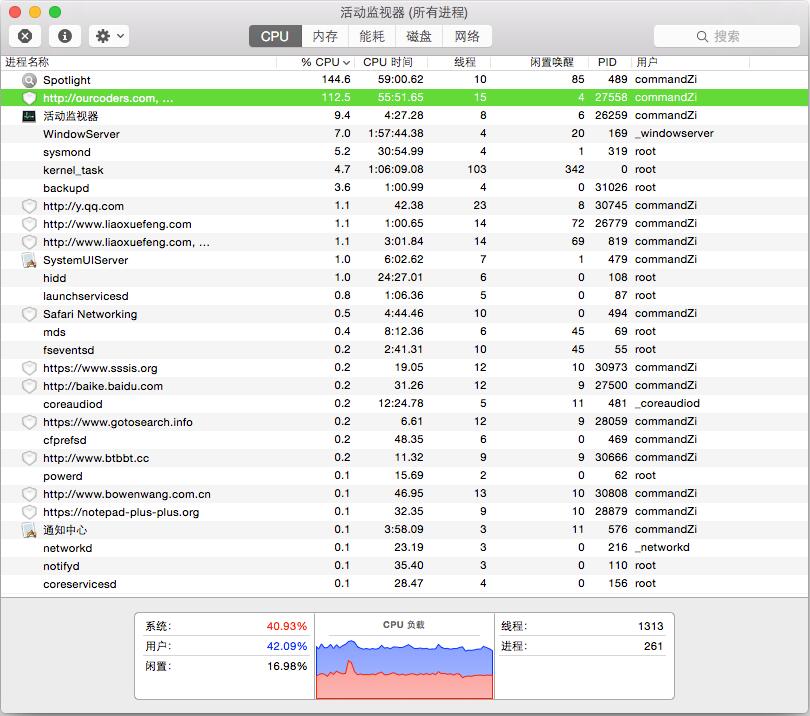The height and width of the screenshot is (716, 810).
Task: Click the 用户 percentage value 42.09%
Action: [287, 646]
